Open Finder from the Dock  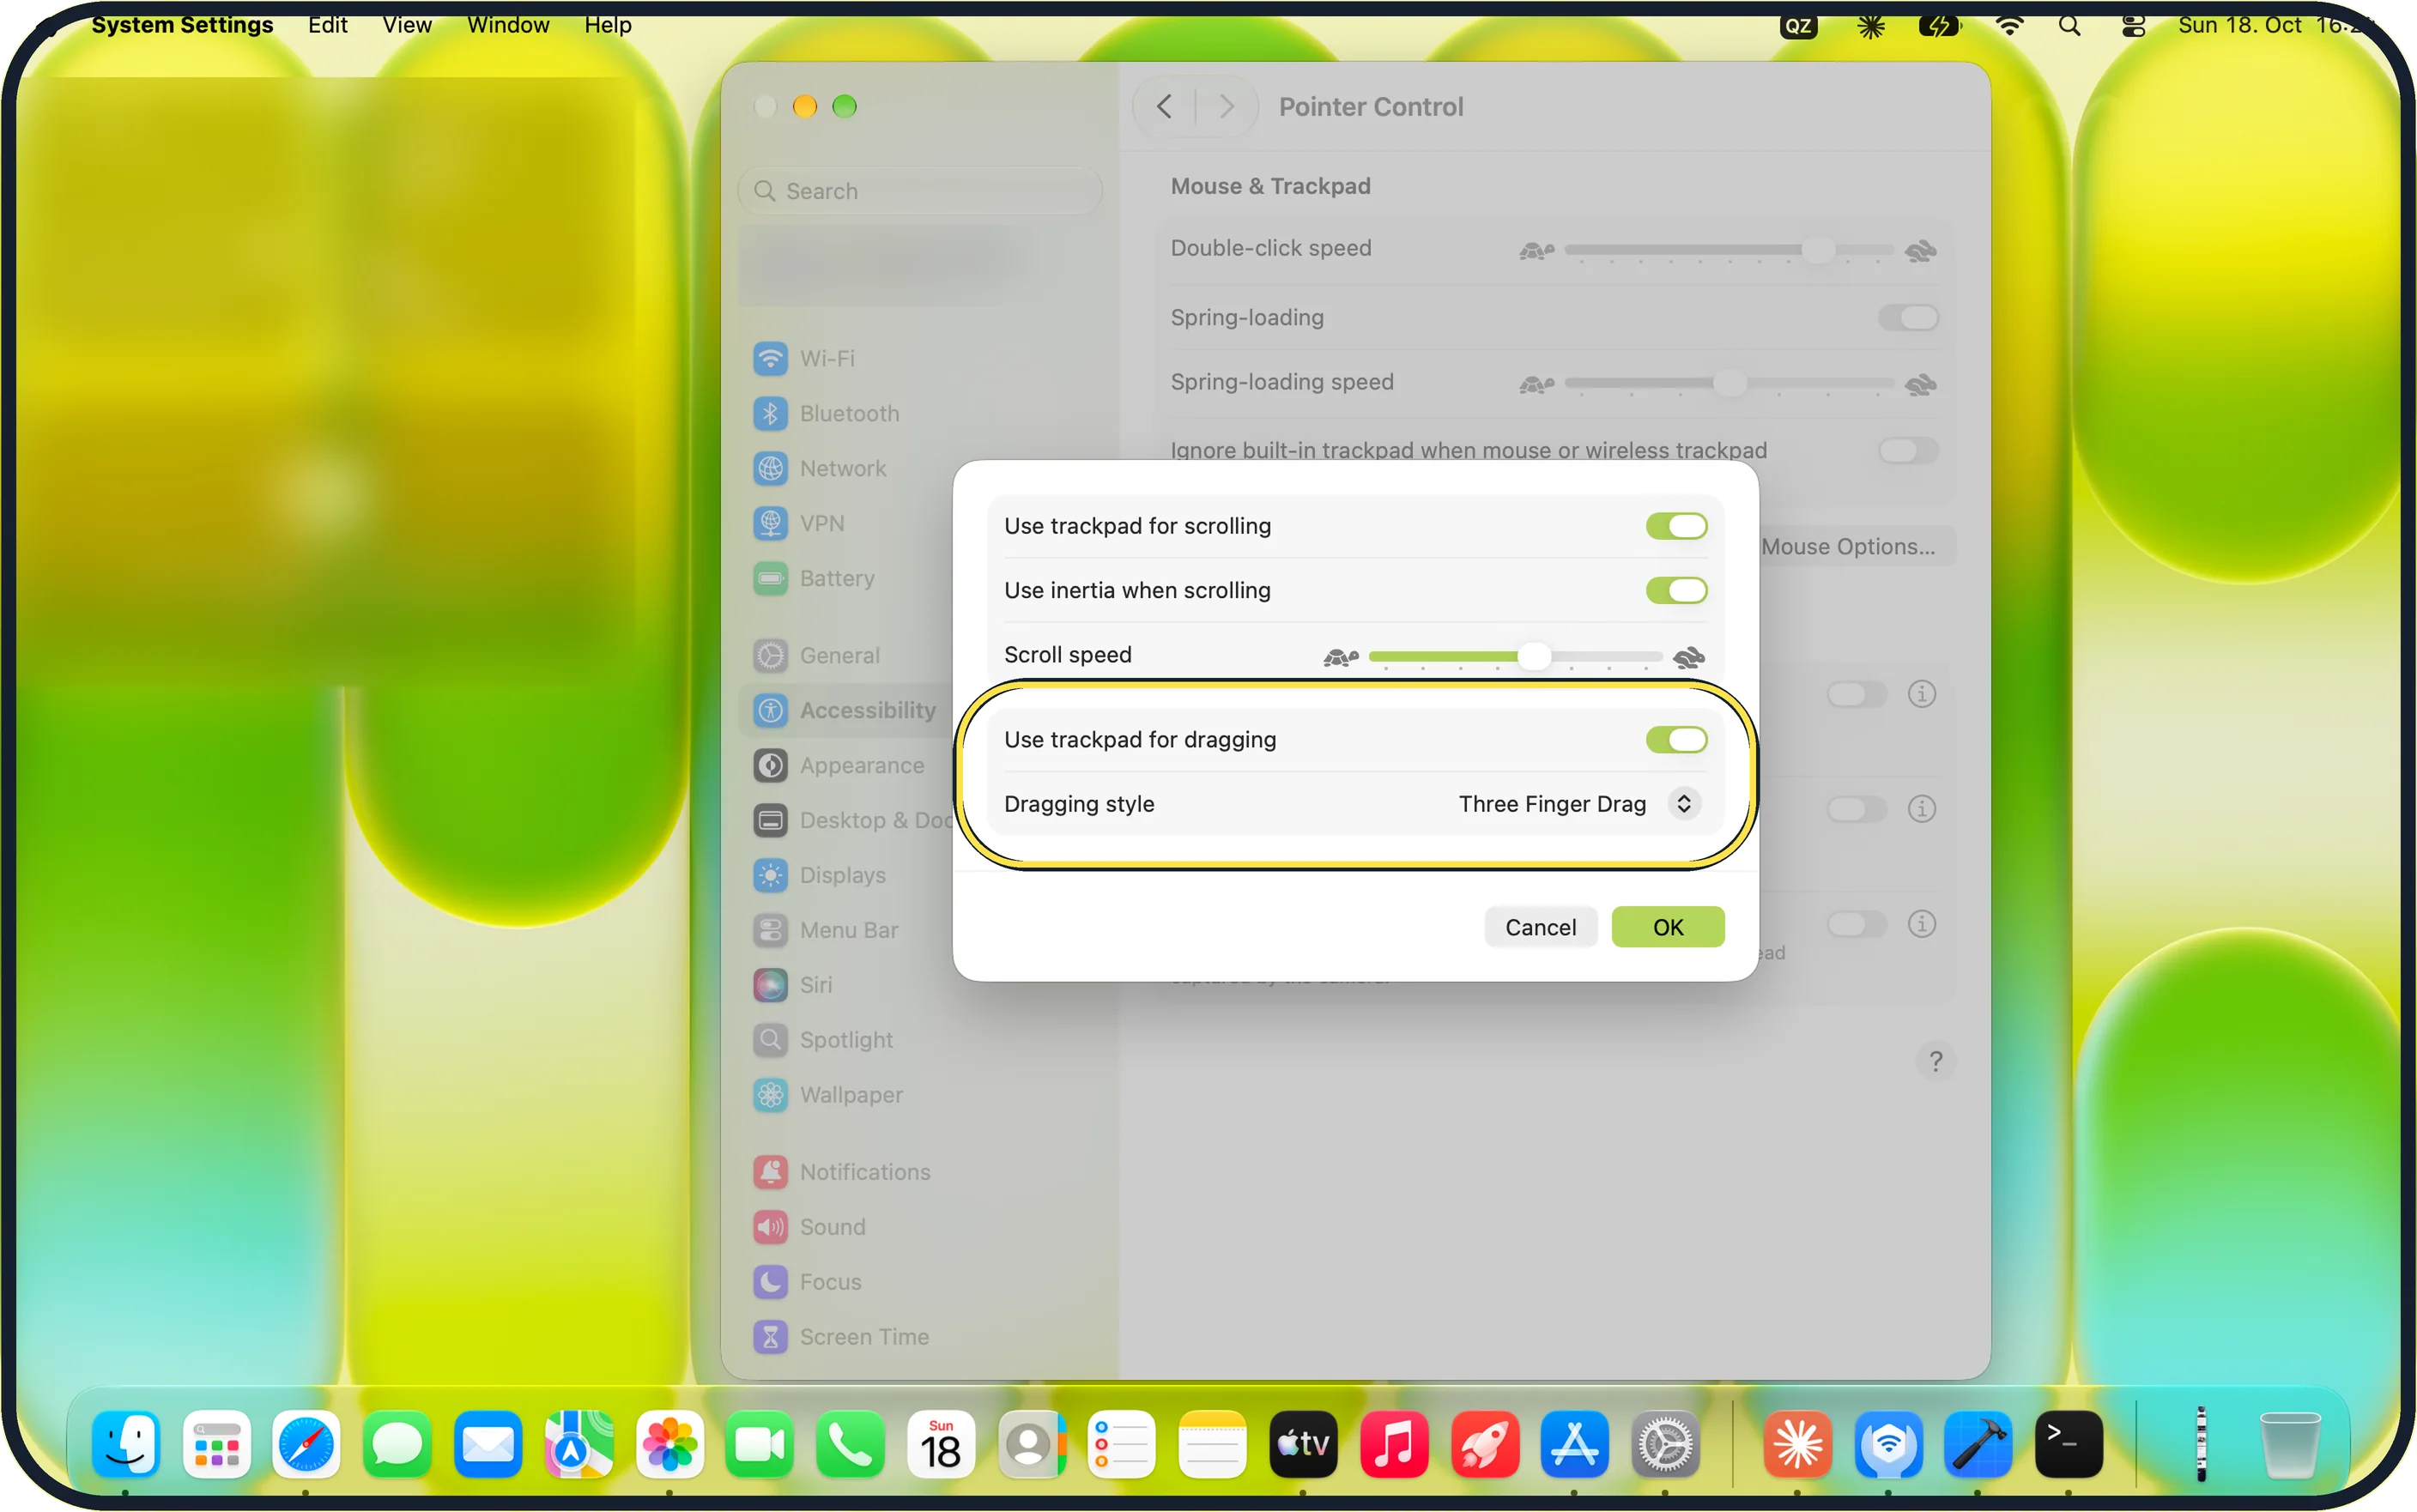pos(126,1444)
